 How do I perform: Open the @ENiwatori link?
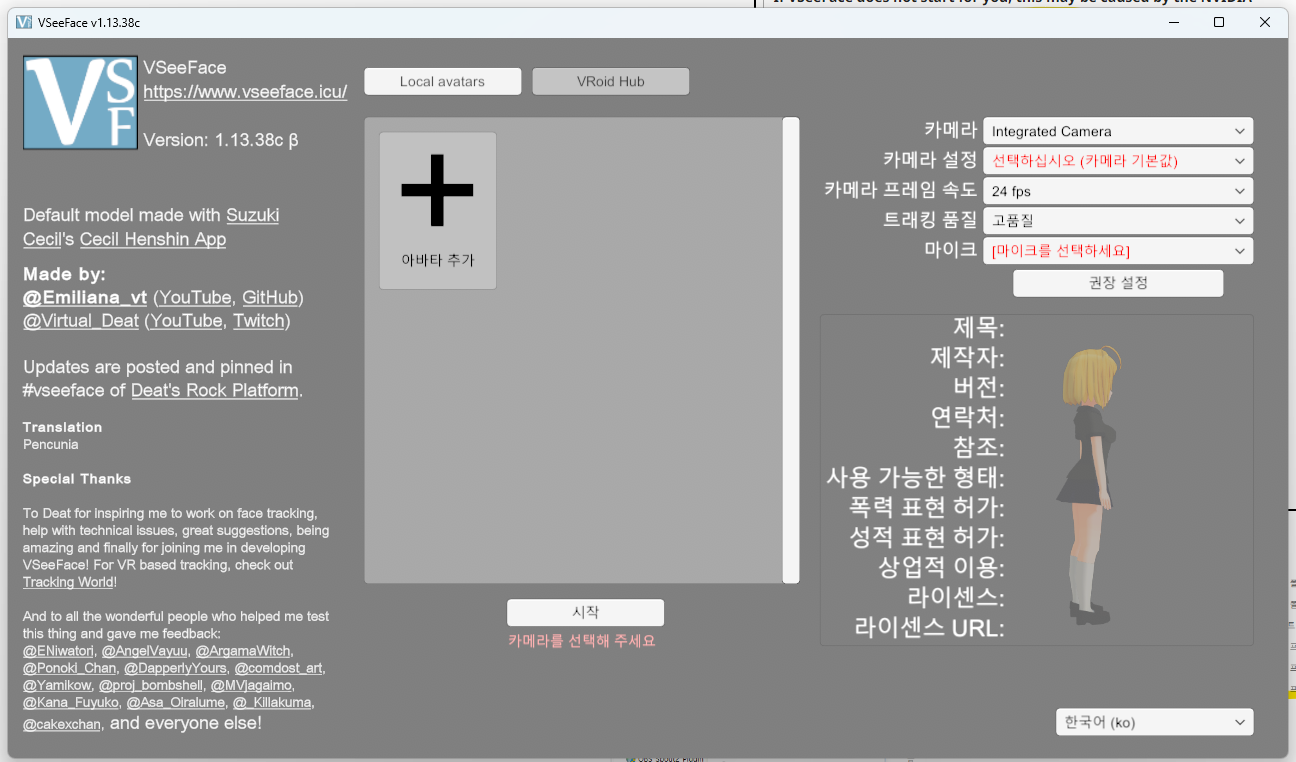(58, 651)
